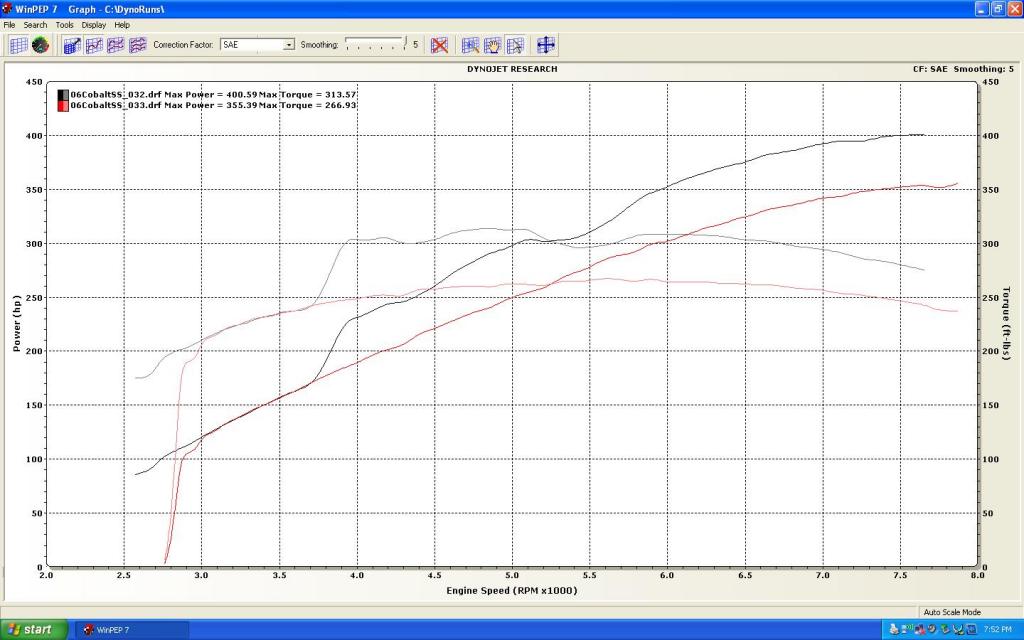
Task: Click the printer tray icon
Action: tap(893, 630)
